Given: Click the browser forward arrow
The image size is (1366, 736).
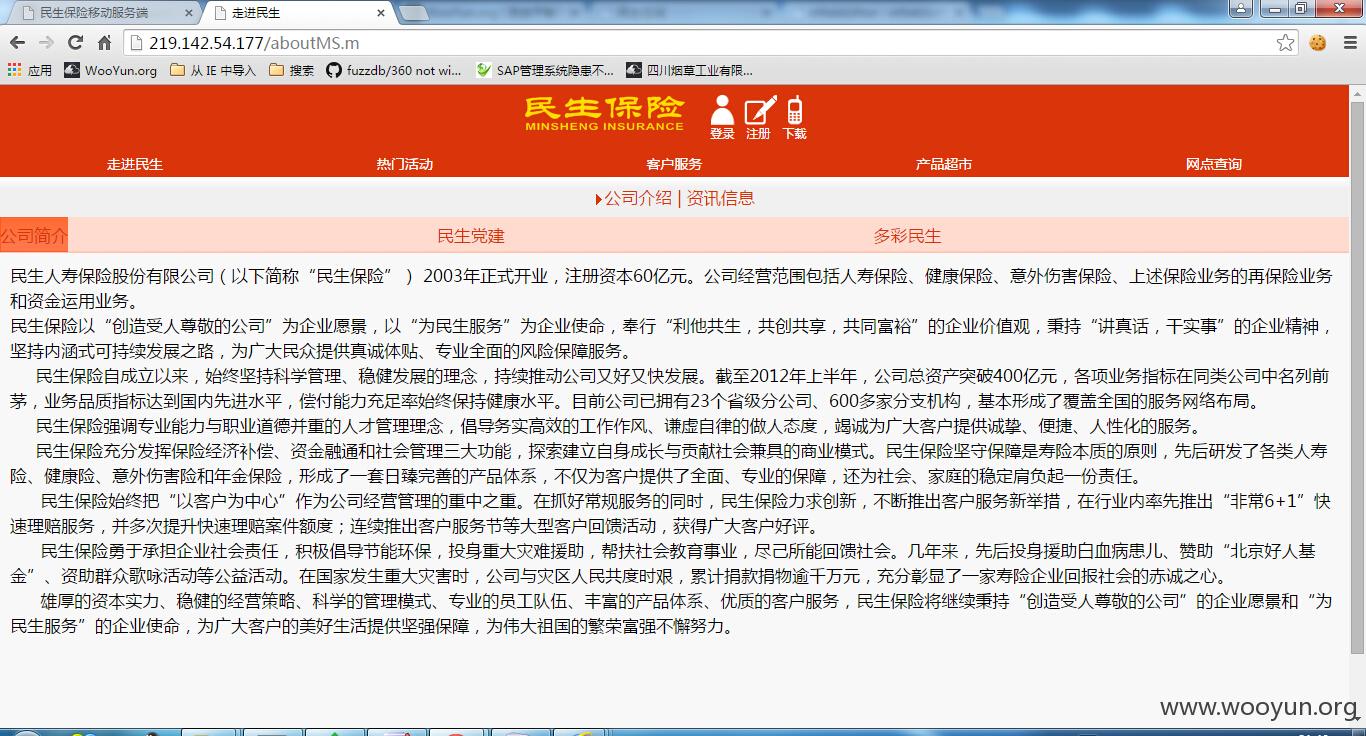Looking at the screenshot, I should click(46, 43).
